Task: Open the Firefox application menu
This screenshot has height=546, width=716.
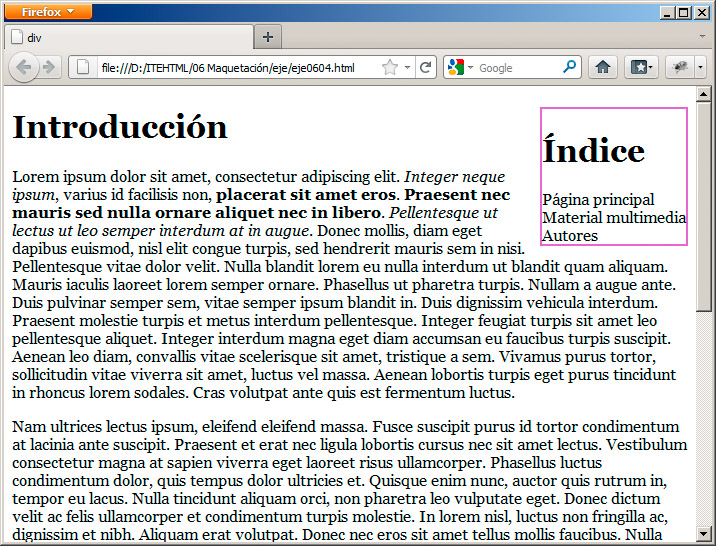Action: coord(48,12)
